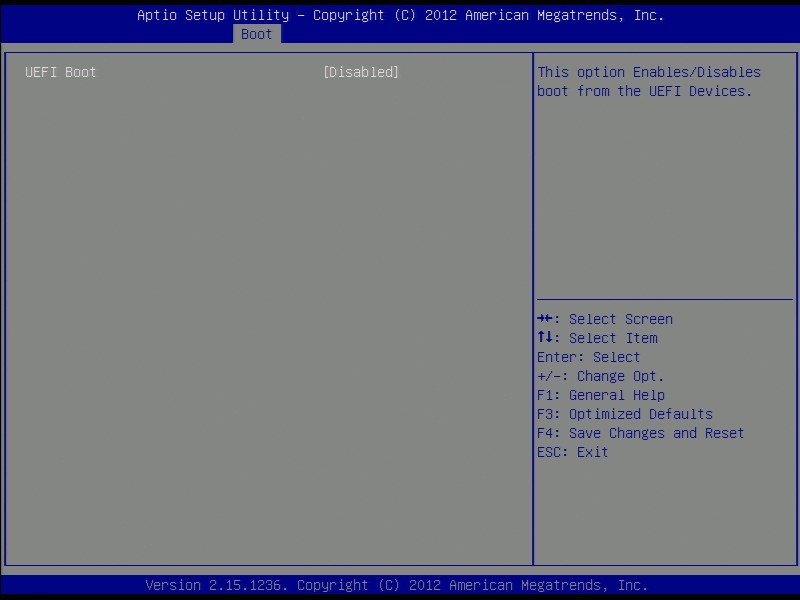
Task: Click the divider line above the key legend
Action: (x=664, y=299)
